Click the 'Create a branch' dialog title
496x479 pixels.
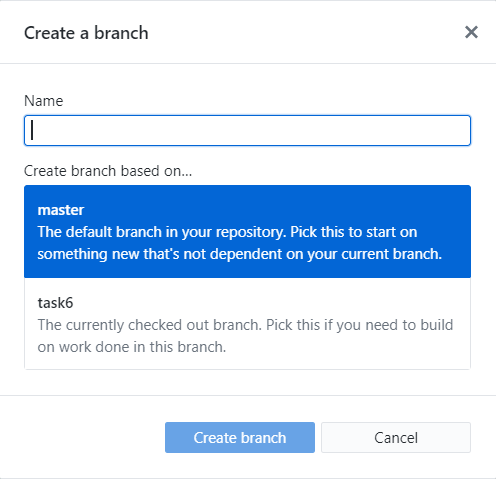point(86,33)
